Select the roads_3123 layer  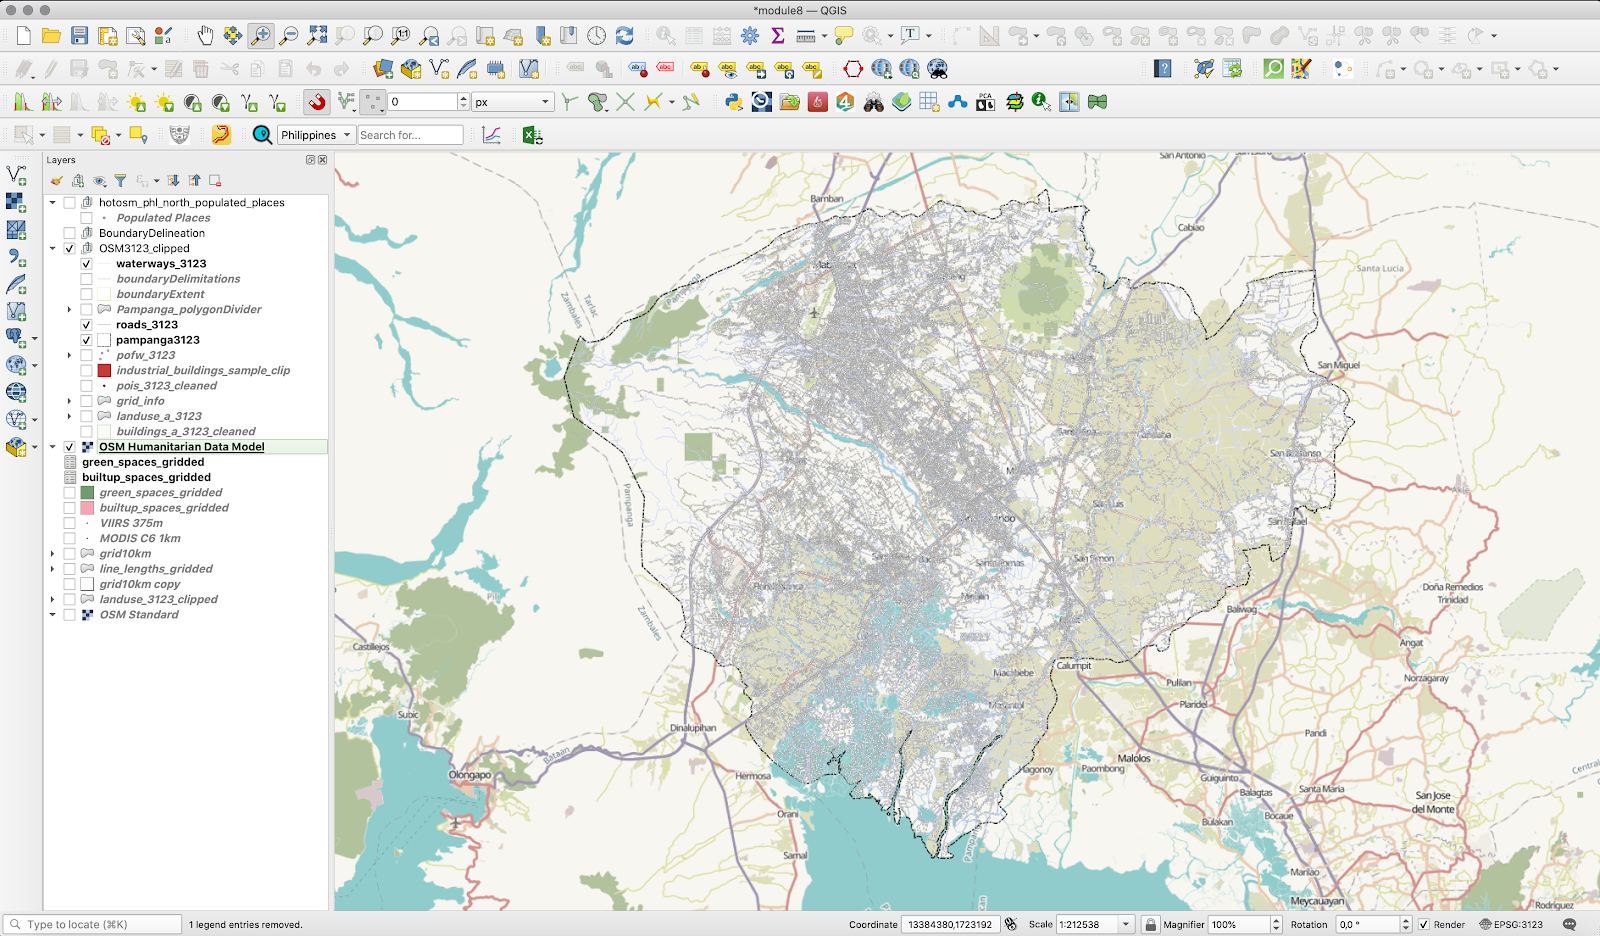[x=147, y=325]
